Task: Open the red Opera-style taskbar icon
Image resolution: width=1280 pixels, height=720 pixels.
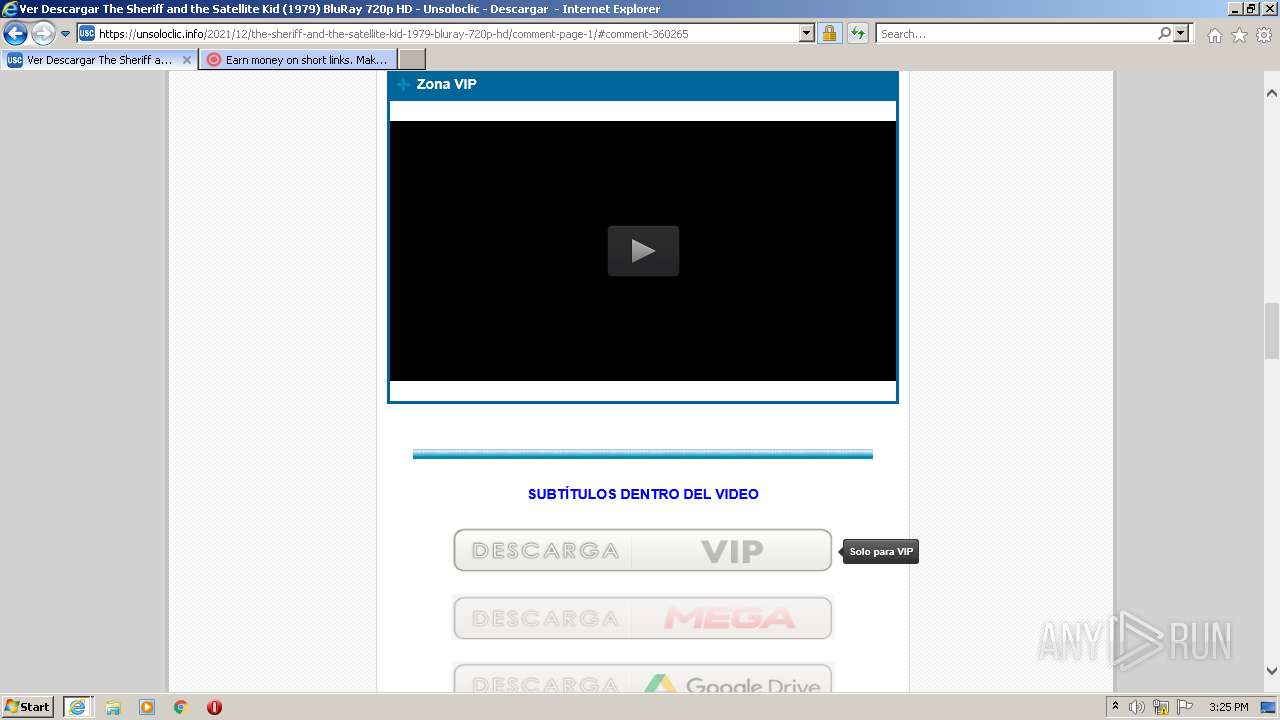Action: click(214, 707)
